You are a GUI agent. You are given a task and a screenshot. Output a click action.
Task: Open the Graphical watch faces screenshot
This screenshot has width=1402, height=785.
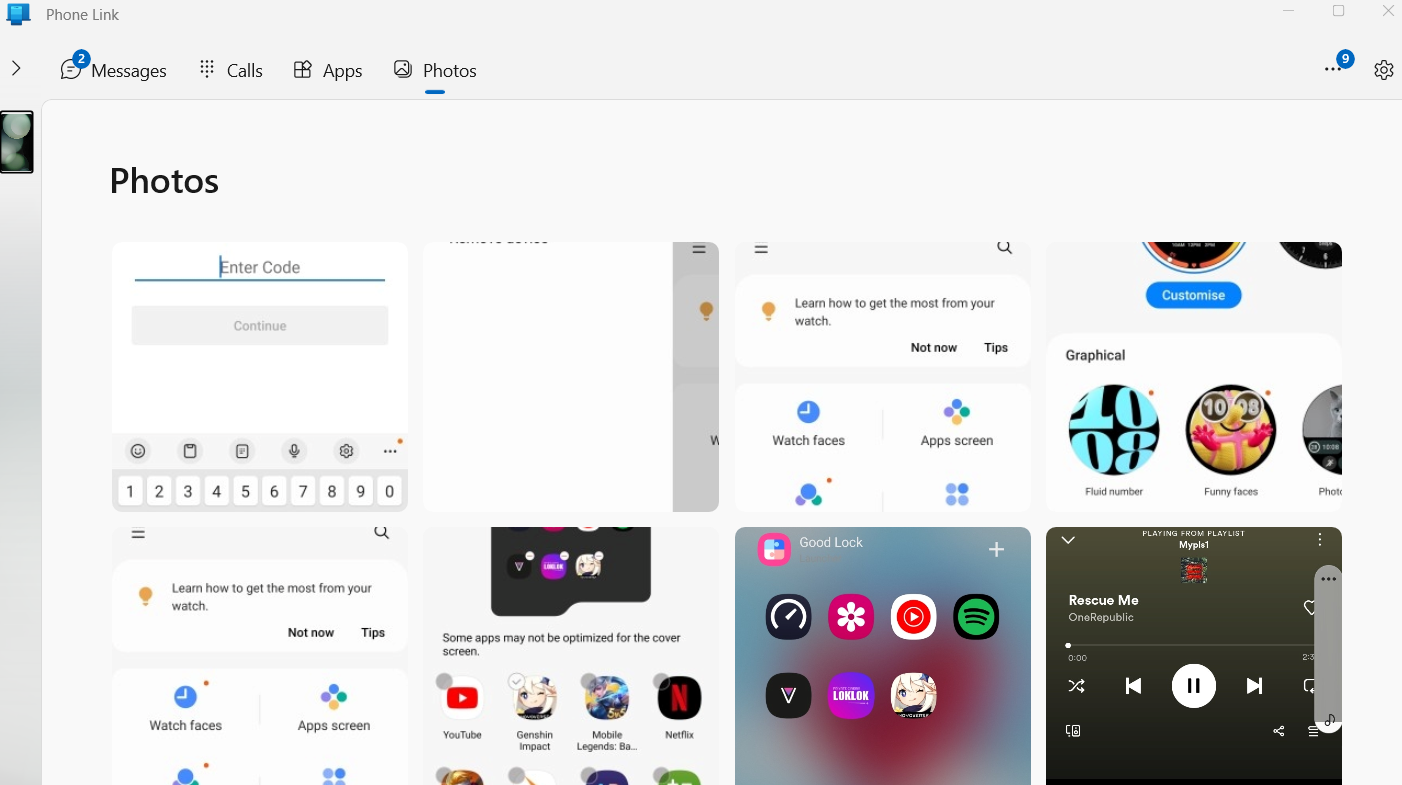click(1193, 377)
